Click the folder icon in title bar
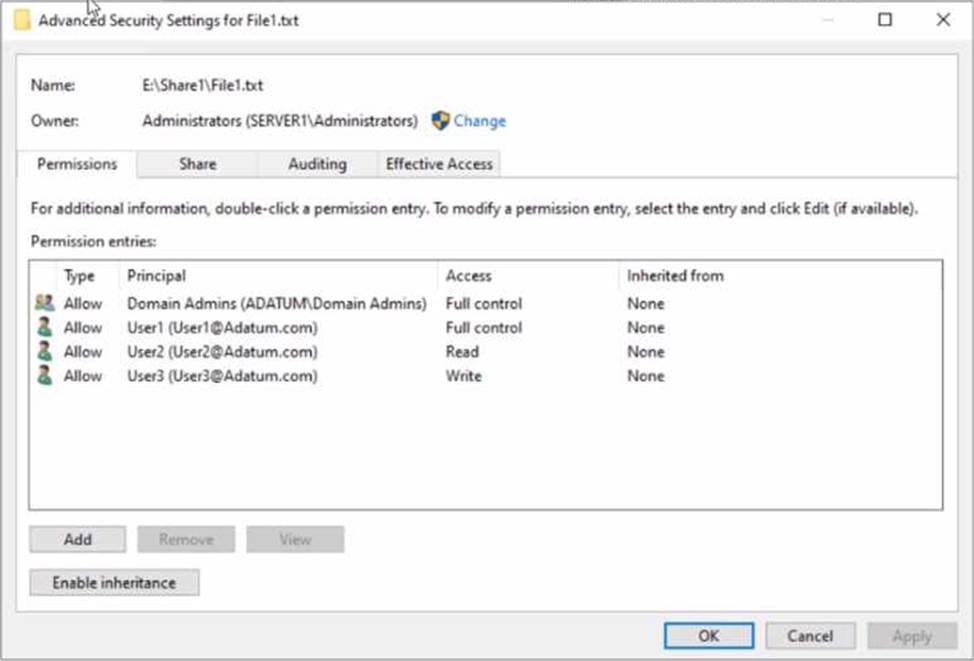The width and height of the screenshot is (974, 661). tap(22, 20)
